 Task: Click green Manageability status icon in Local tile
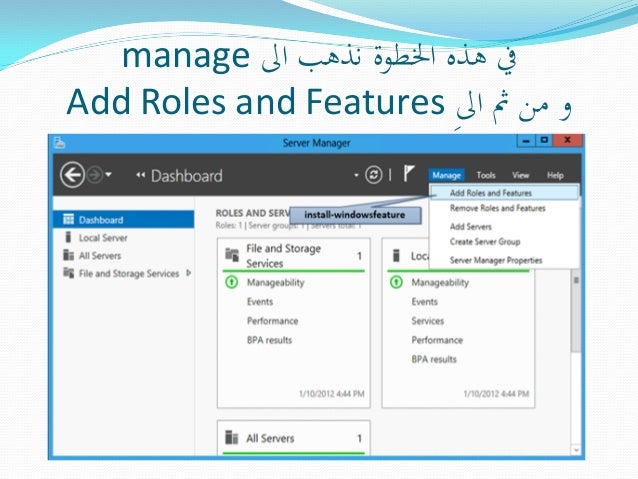click(x=396, y=282)
